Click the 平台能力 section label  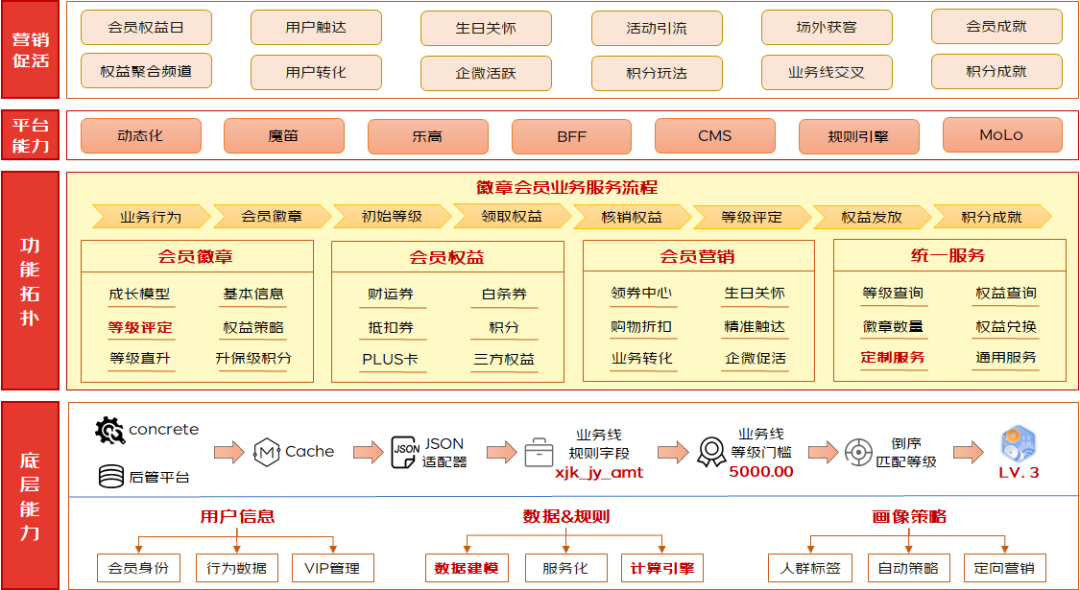tap(30, 134)
